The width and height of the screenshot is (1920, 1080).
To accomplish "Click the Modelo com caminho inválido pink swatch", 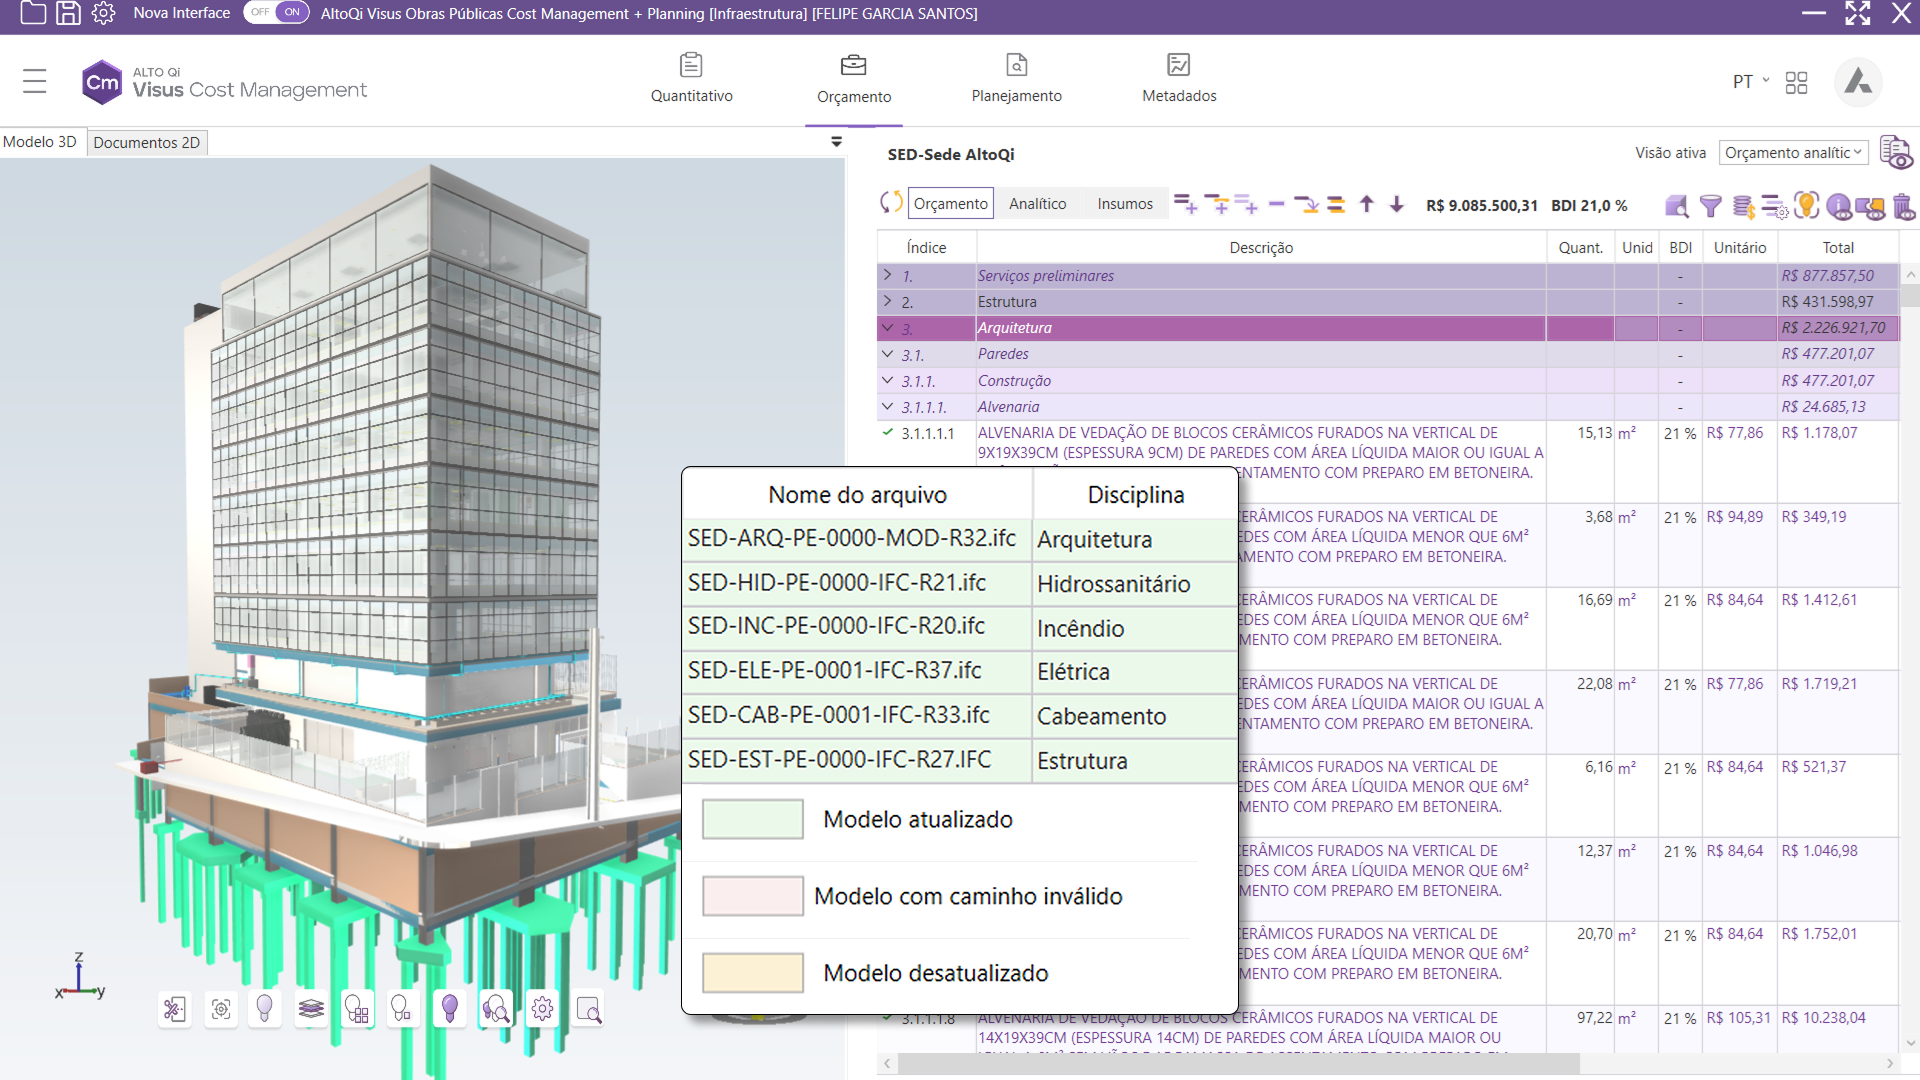I will pos(752,896).
